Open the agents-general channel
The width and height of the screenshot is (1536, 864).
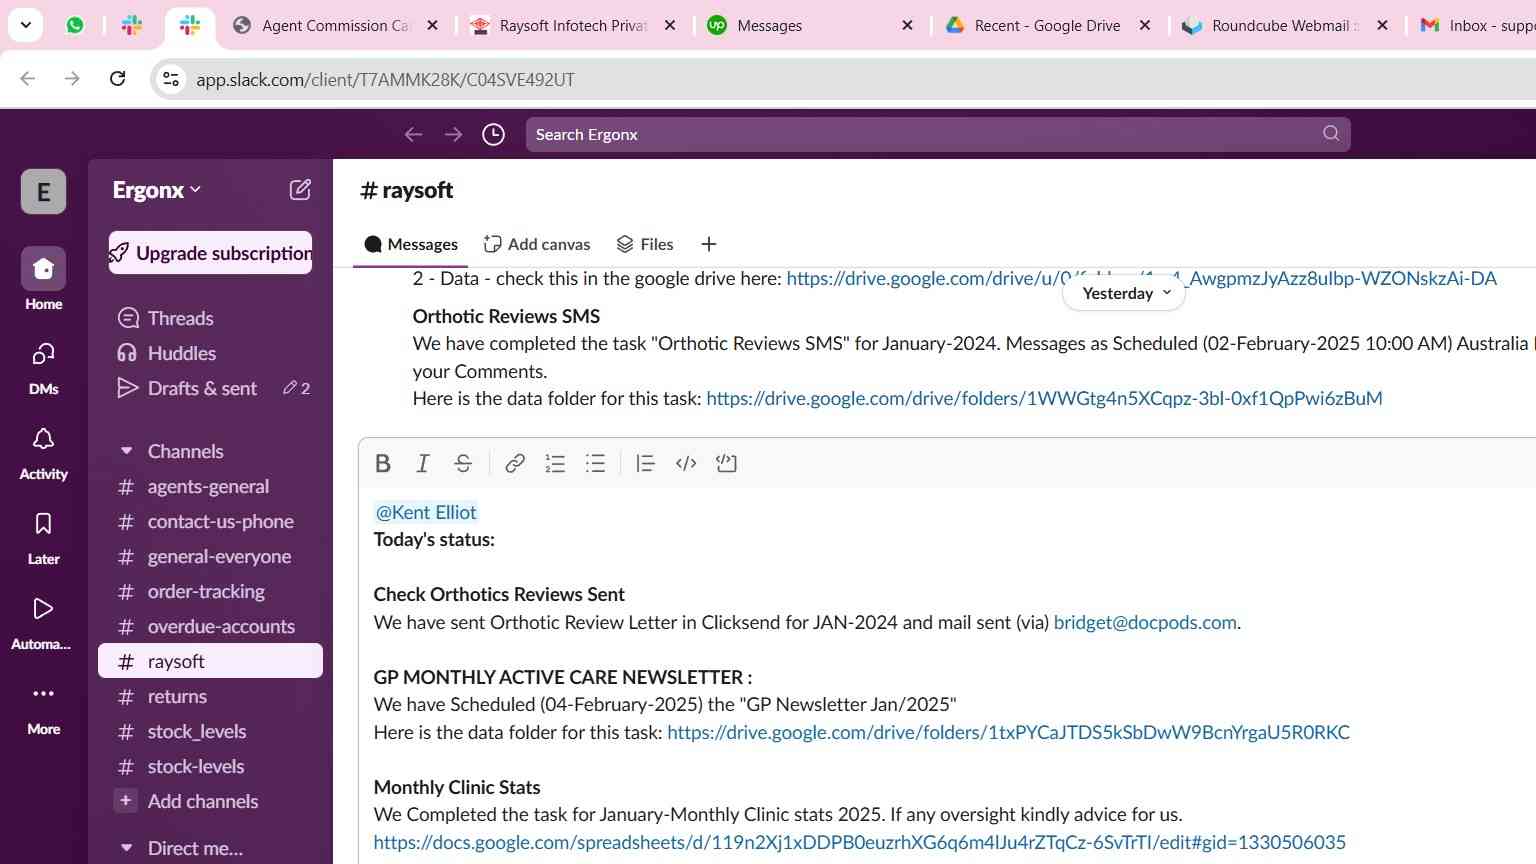click(210, 486)
